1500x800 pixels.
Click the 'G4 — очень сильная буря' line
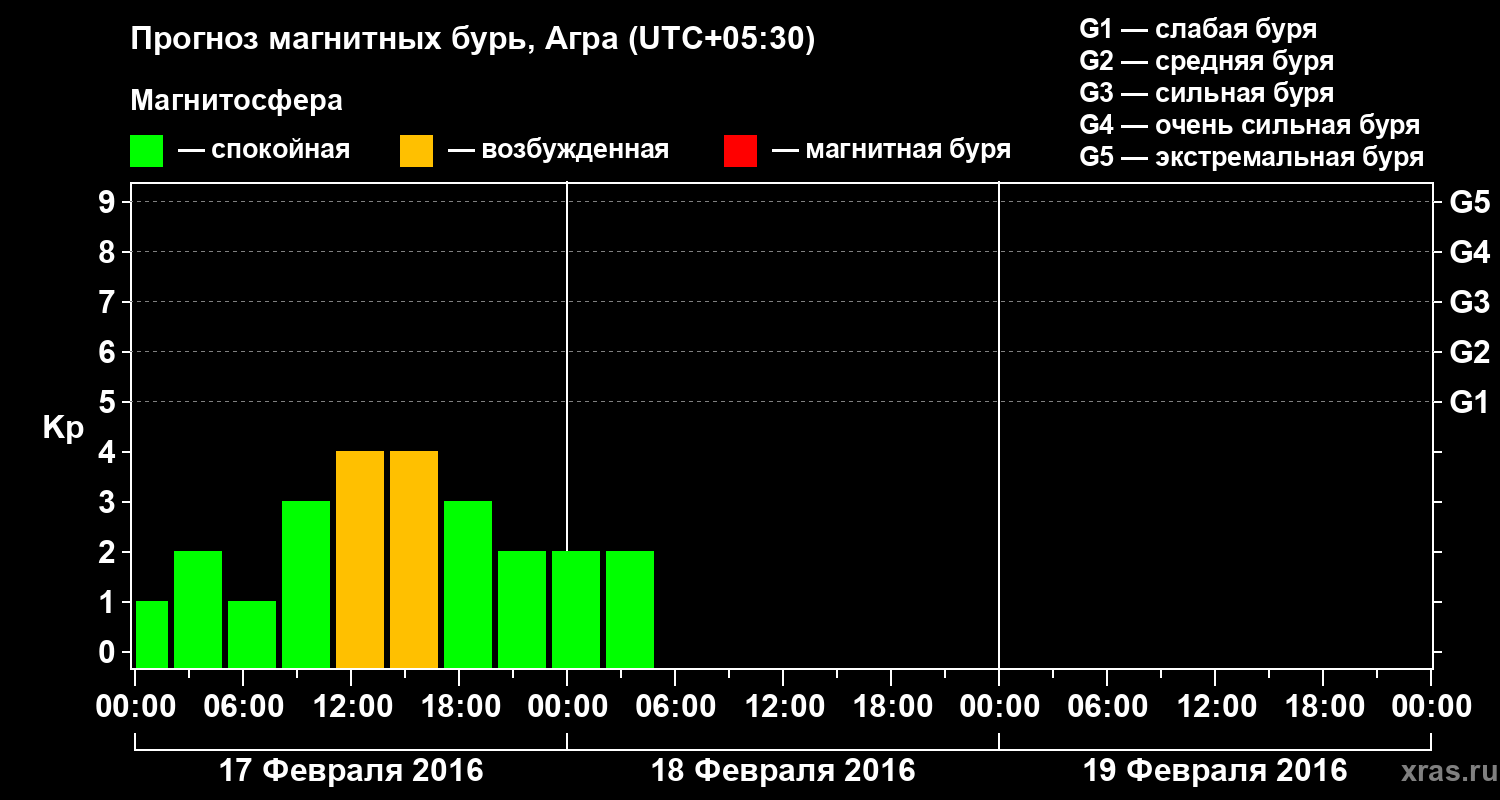tap(1250, 125)
